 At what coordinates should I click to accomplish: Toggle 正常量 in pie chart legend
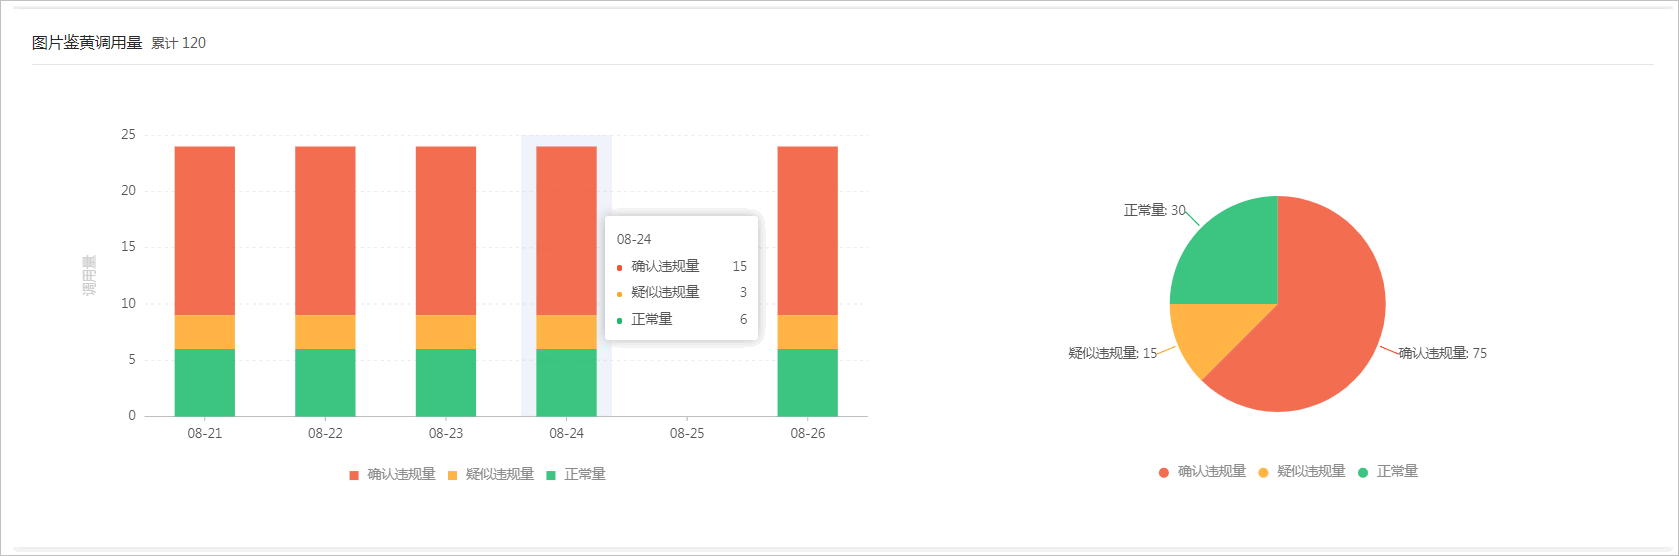click(x=1388, y=472)
